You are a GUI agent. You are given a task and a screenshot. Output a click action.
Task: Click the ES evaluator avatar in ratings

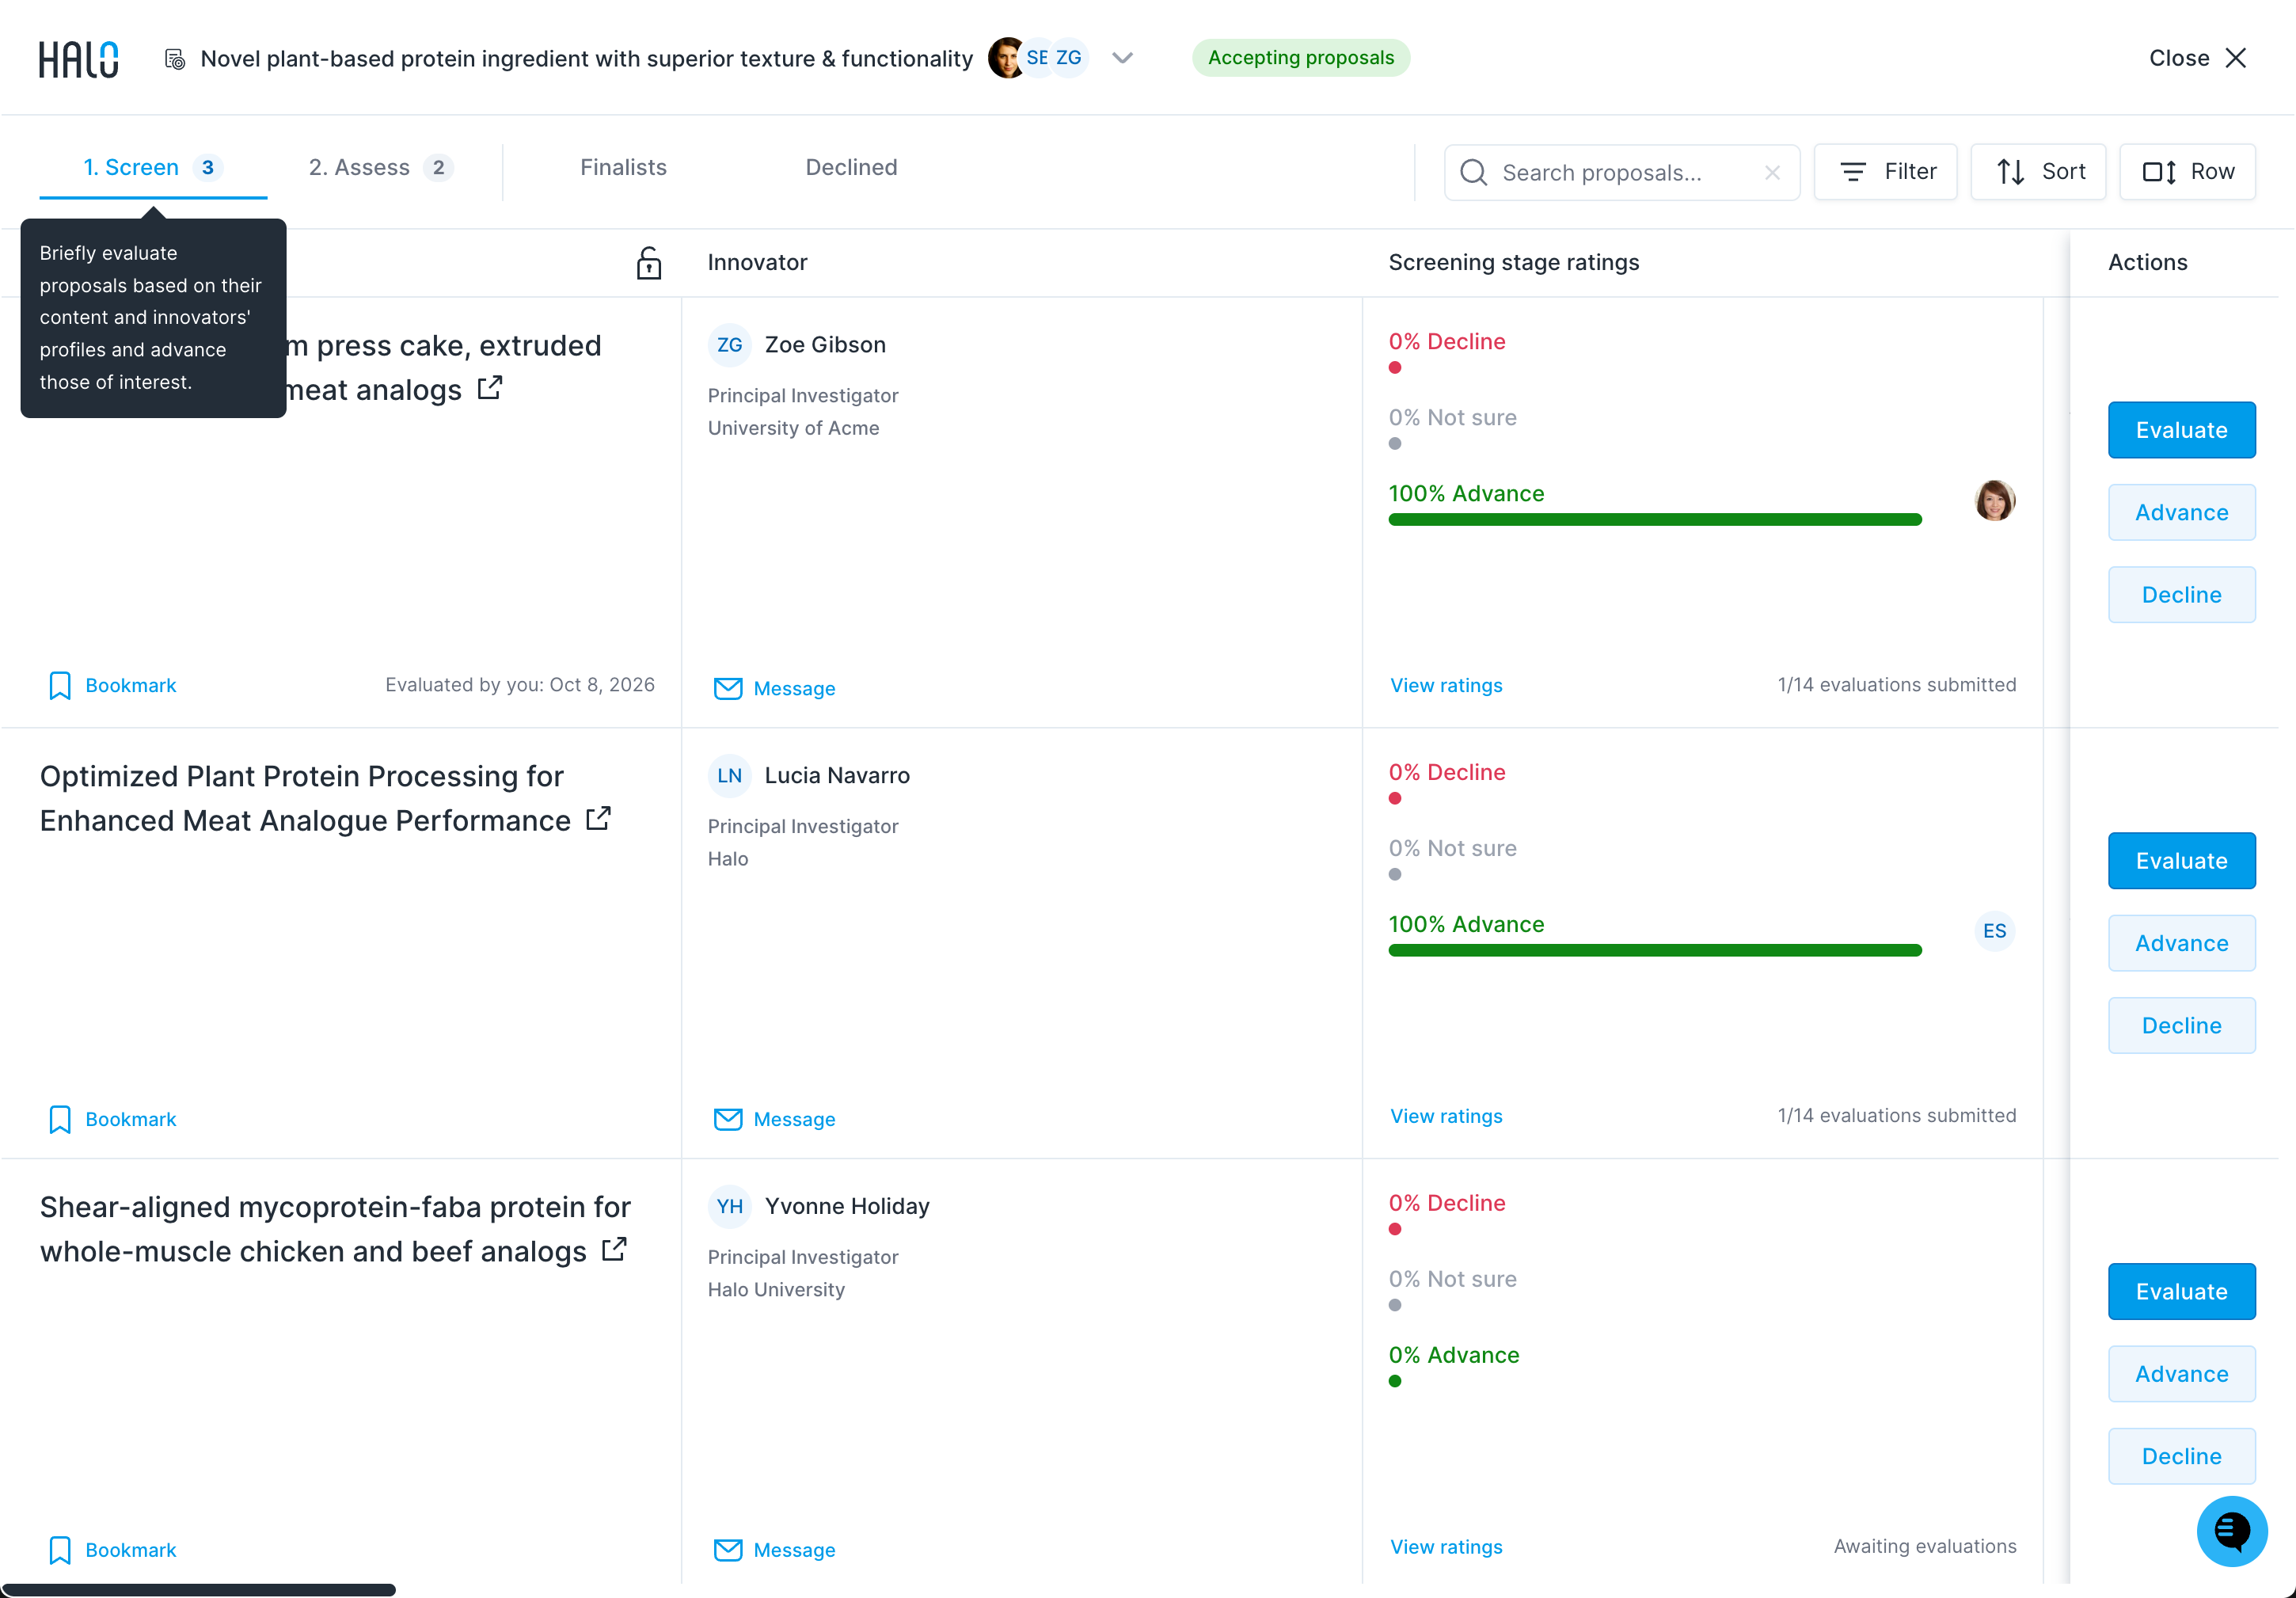(1994, 931)
